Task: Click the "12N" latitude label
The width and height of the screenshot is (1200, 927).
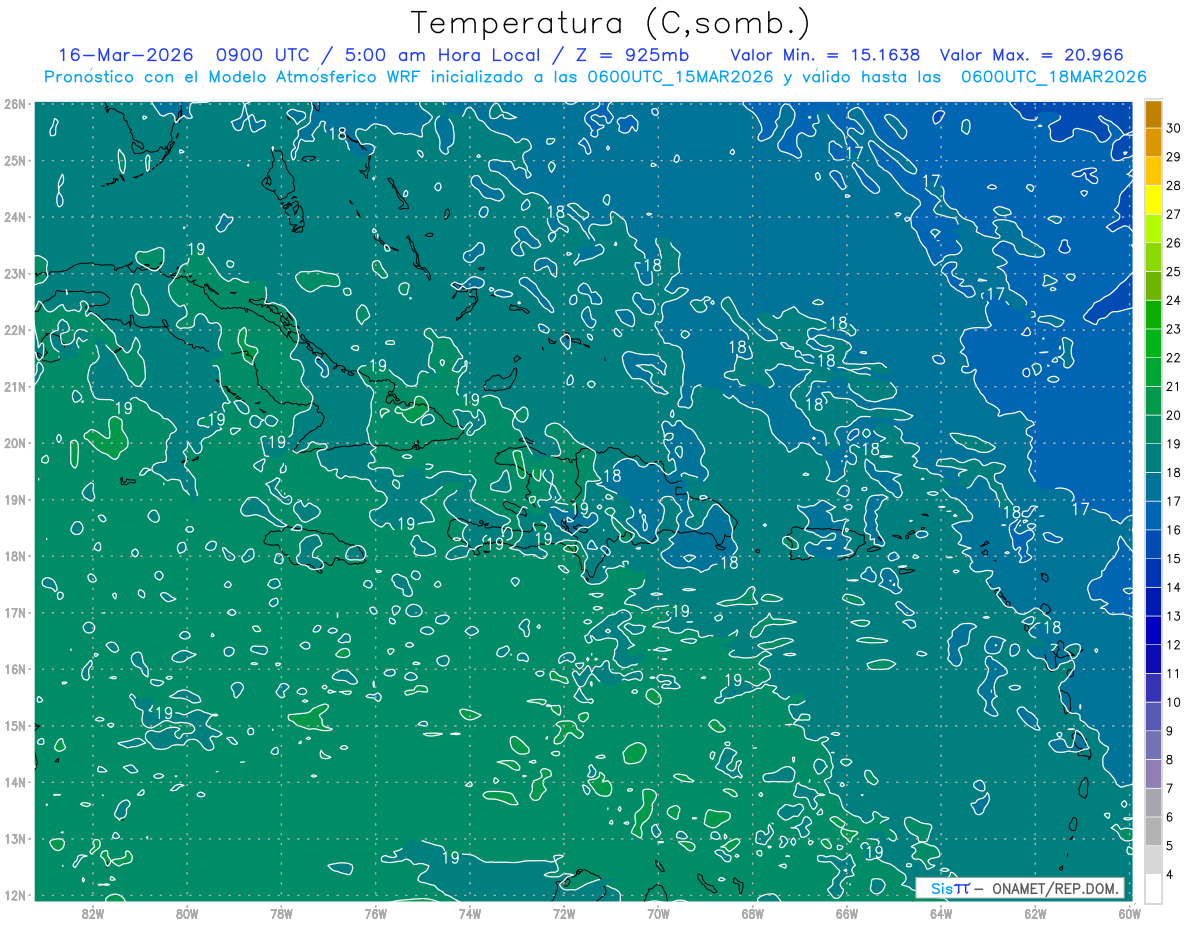Action: tap(14, 895)
